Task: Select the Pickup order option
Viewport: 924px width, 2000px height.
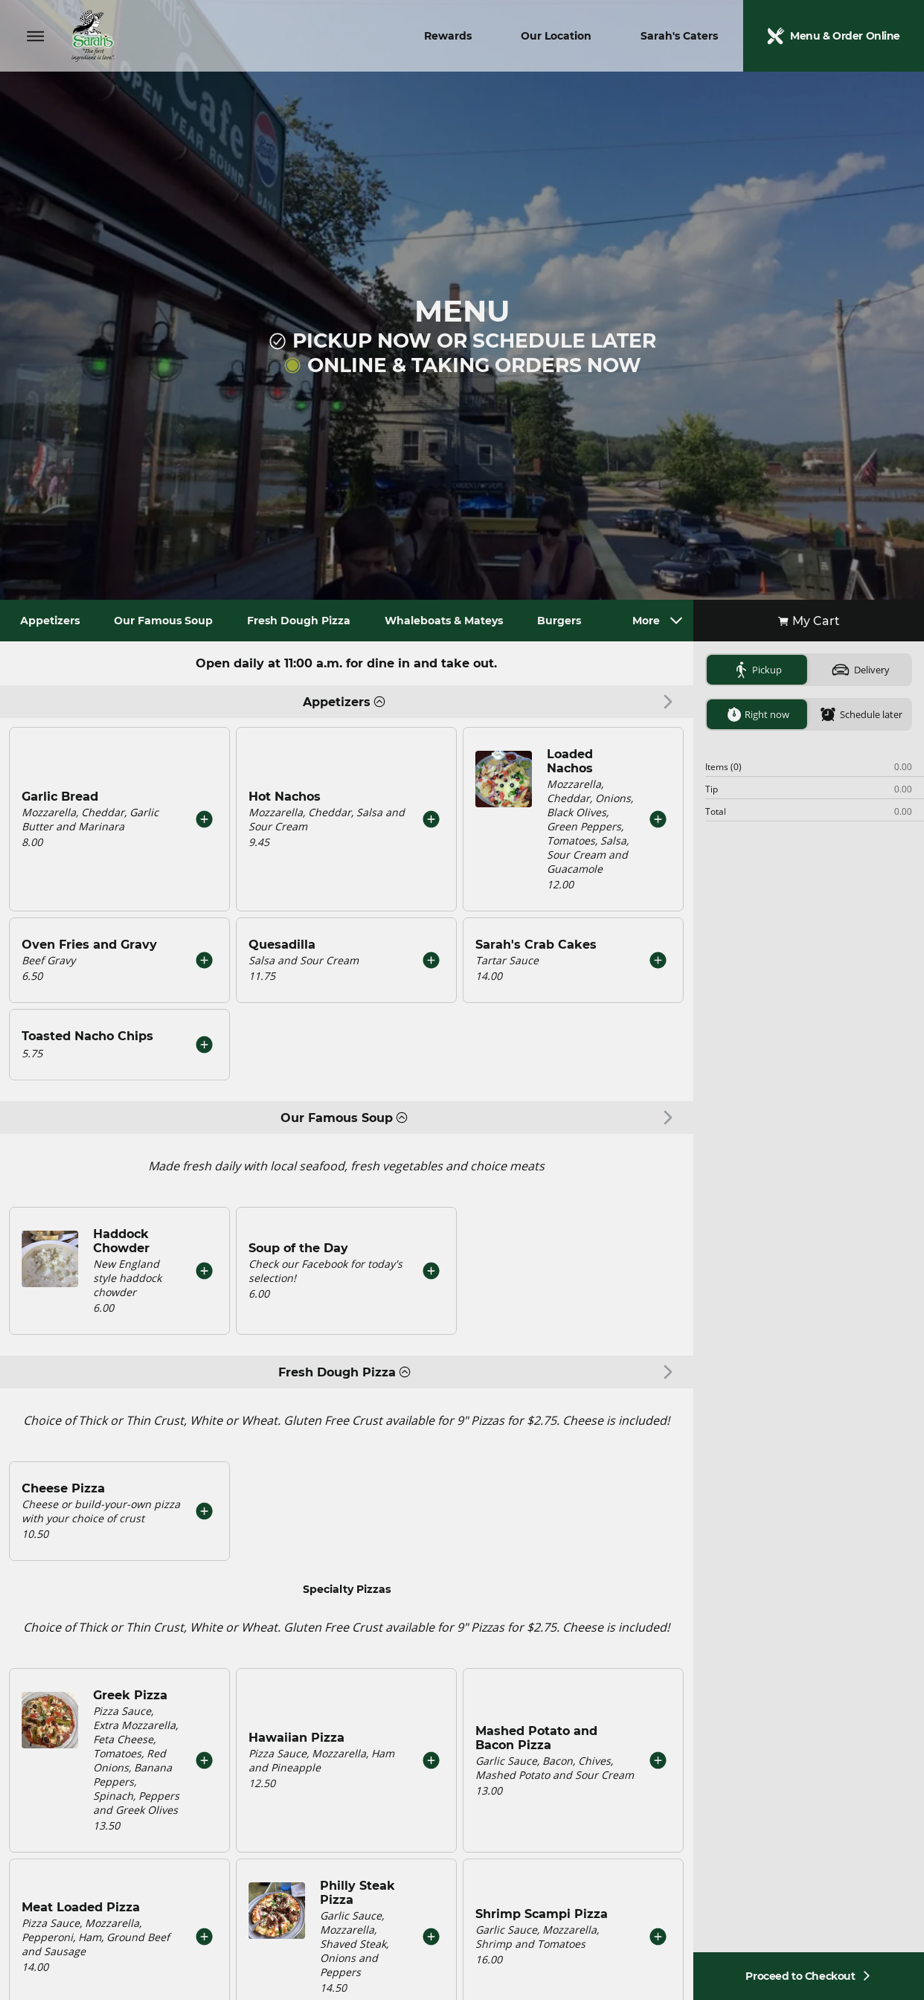Action: pos(757,670)
